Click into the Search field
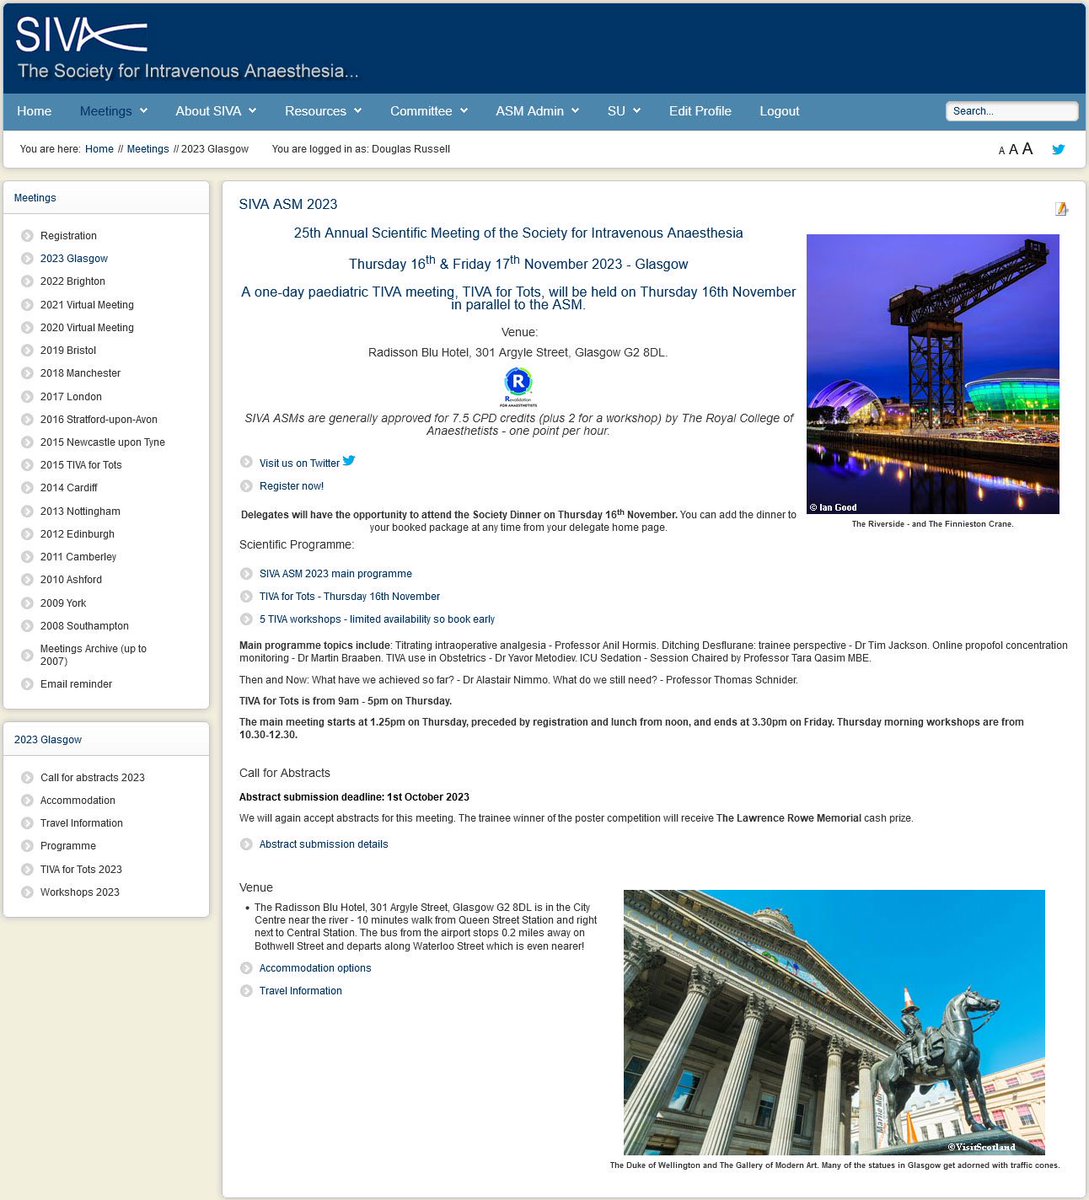The height and width of the screenshot is (1200, 1089). pyautogui.click(x=1012, y=111)
